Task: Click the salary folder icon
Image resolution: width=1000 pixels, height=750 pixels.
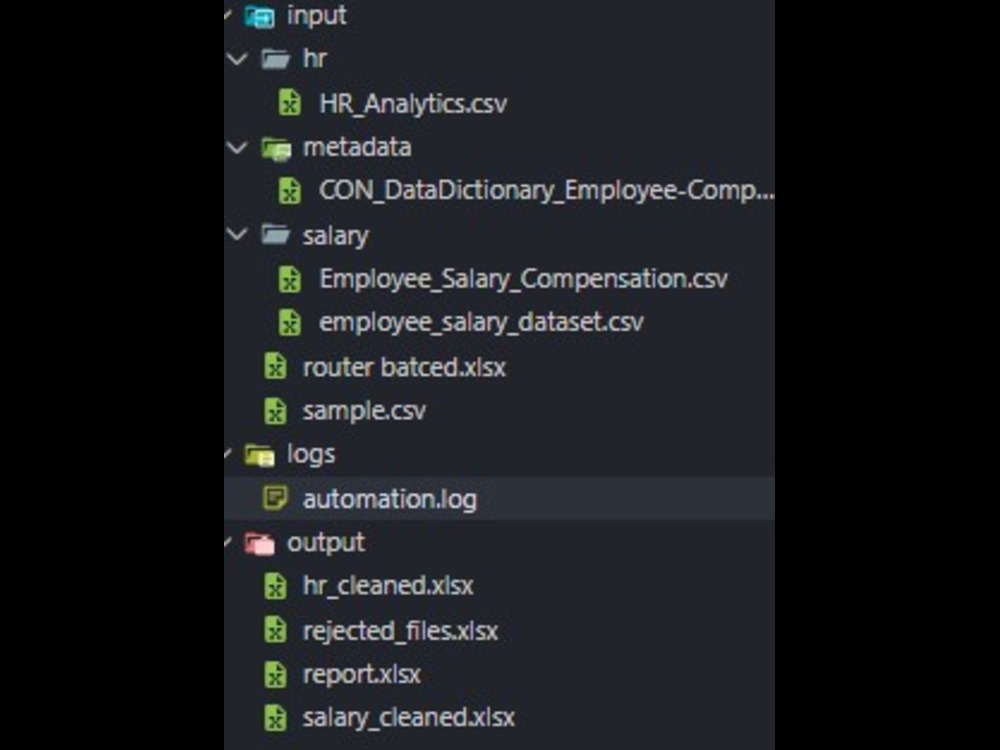Action: (x=276, y=235)
